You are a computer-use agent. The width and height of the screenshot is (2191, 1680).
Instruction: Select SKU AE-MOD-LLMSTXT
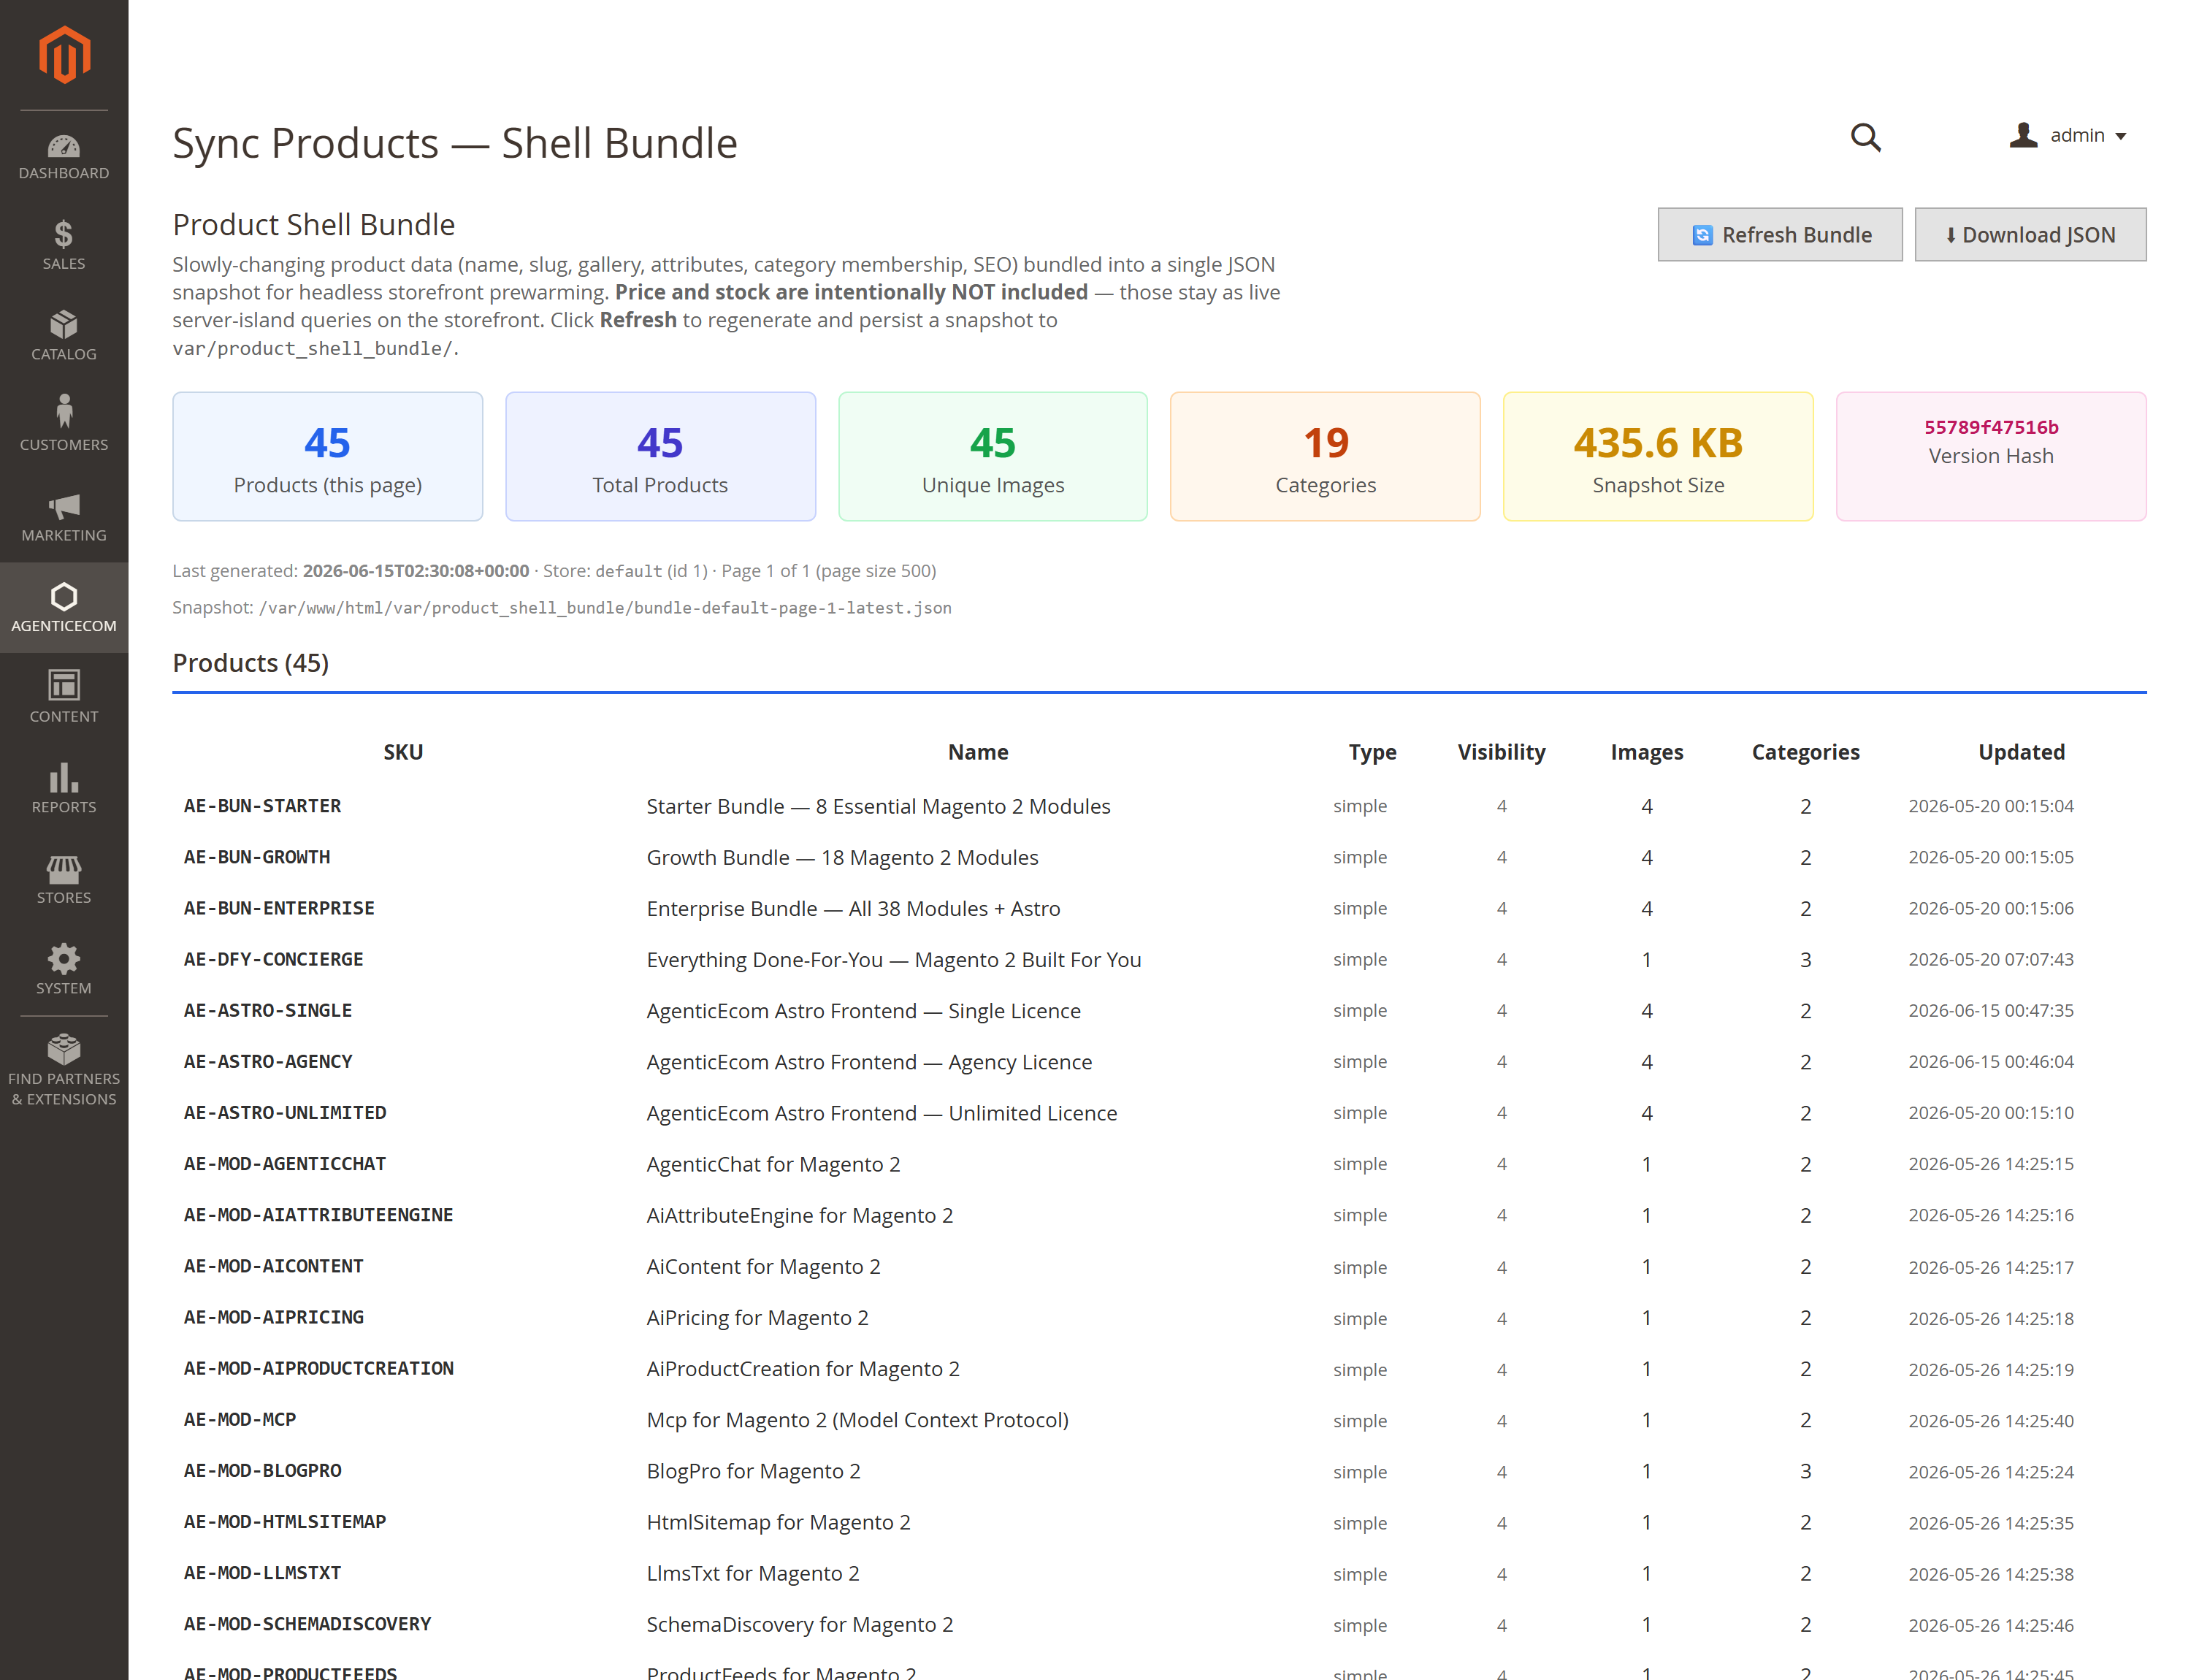point(262,1572)
